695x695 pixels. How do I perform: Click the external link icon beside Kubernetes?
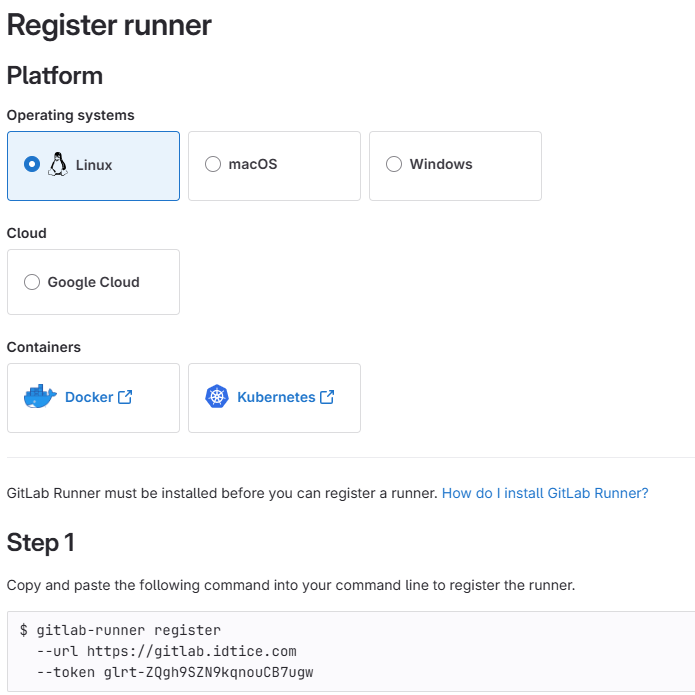tap(327, 397)
